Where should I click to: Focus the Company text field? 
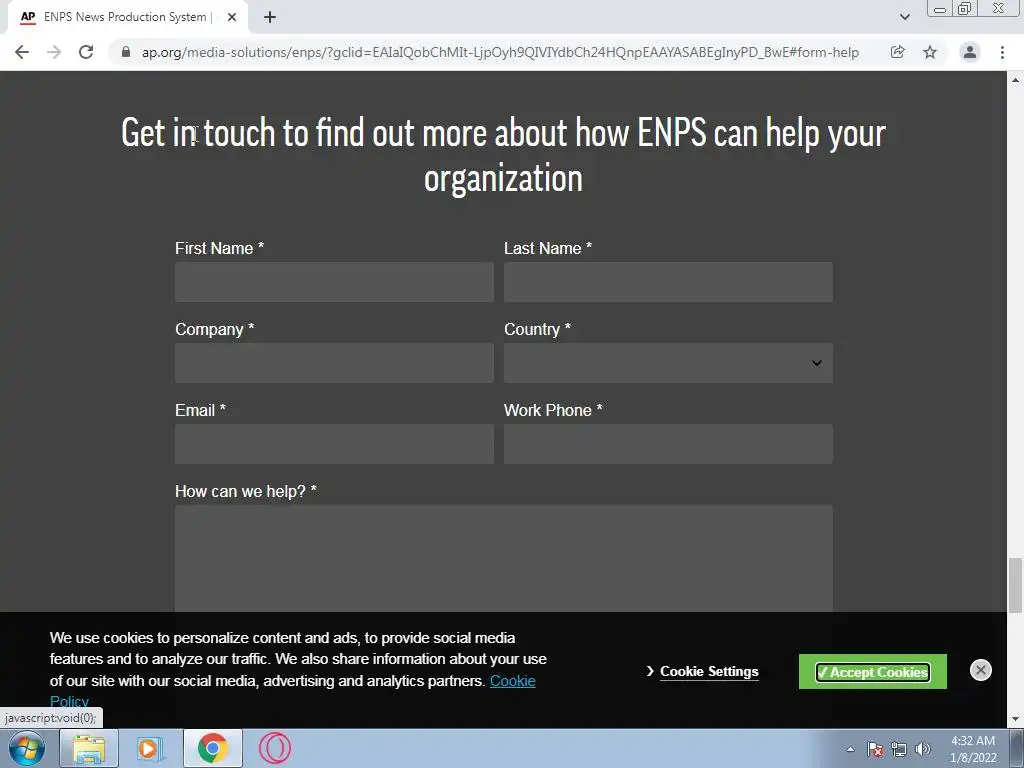pos(334,363)
